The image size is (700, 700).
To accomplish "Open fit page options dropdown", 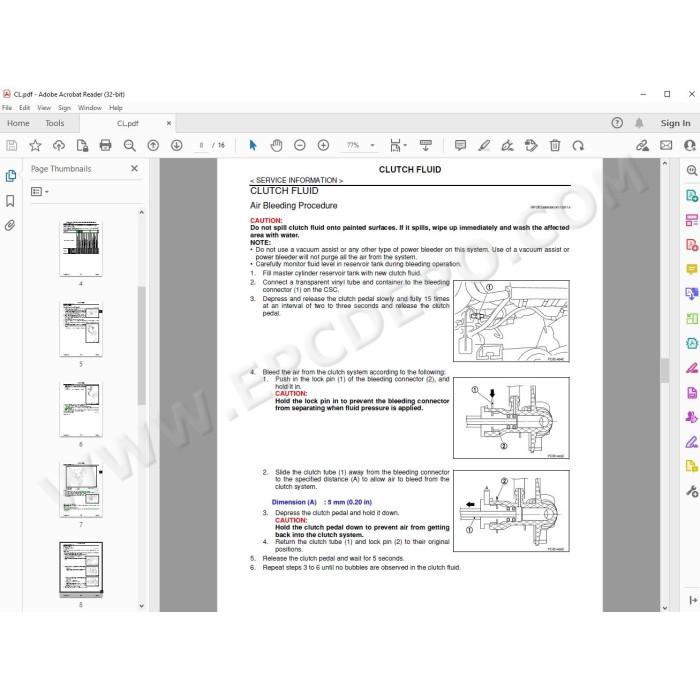I will coord(398,146).
